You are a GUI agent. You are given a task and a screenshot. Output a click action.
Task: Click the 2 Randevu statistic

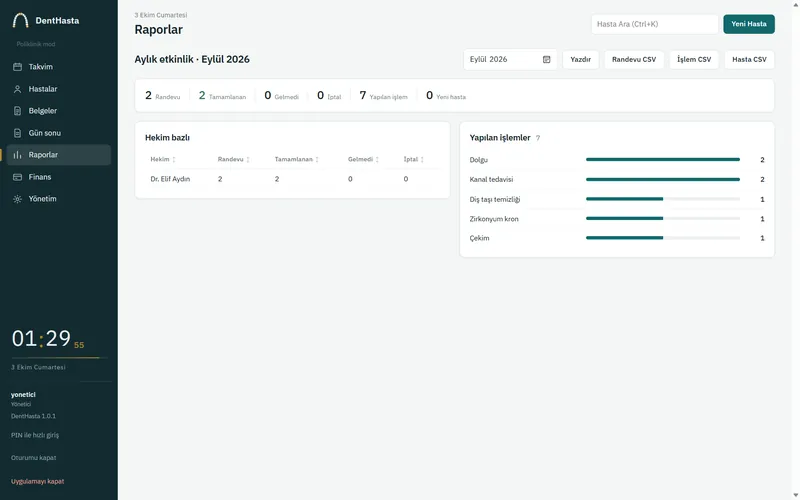(x=163, y=95)
